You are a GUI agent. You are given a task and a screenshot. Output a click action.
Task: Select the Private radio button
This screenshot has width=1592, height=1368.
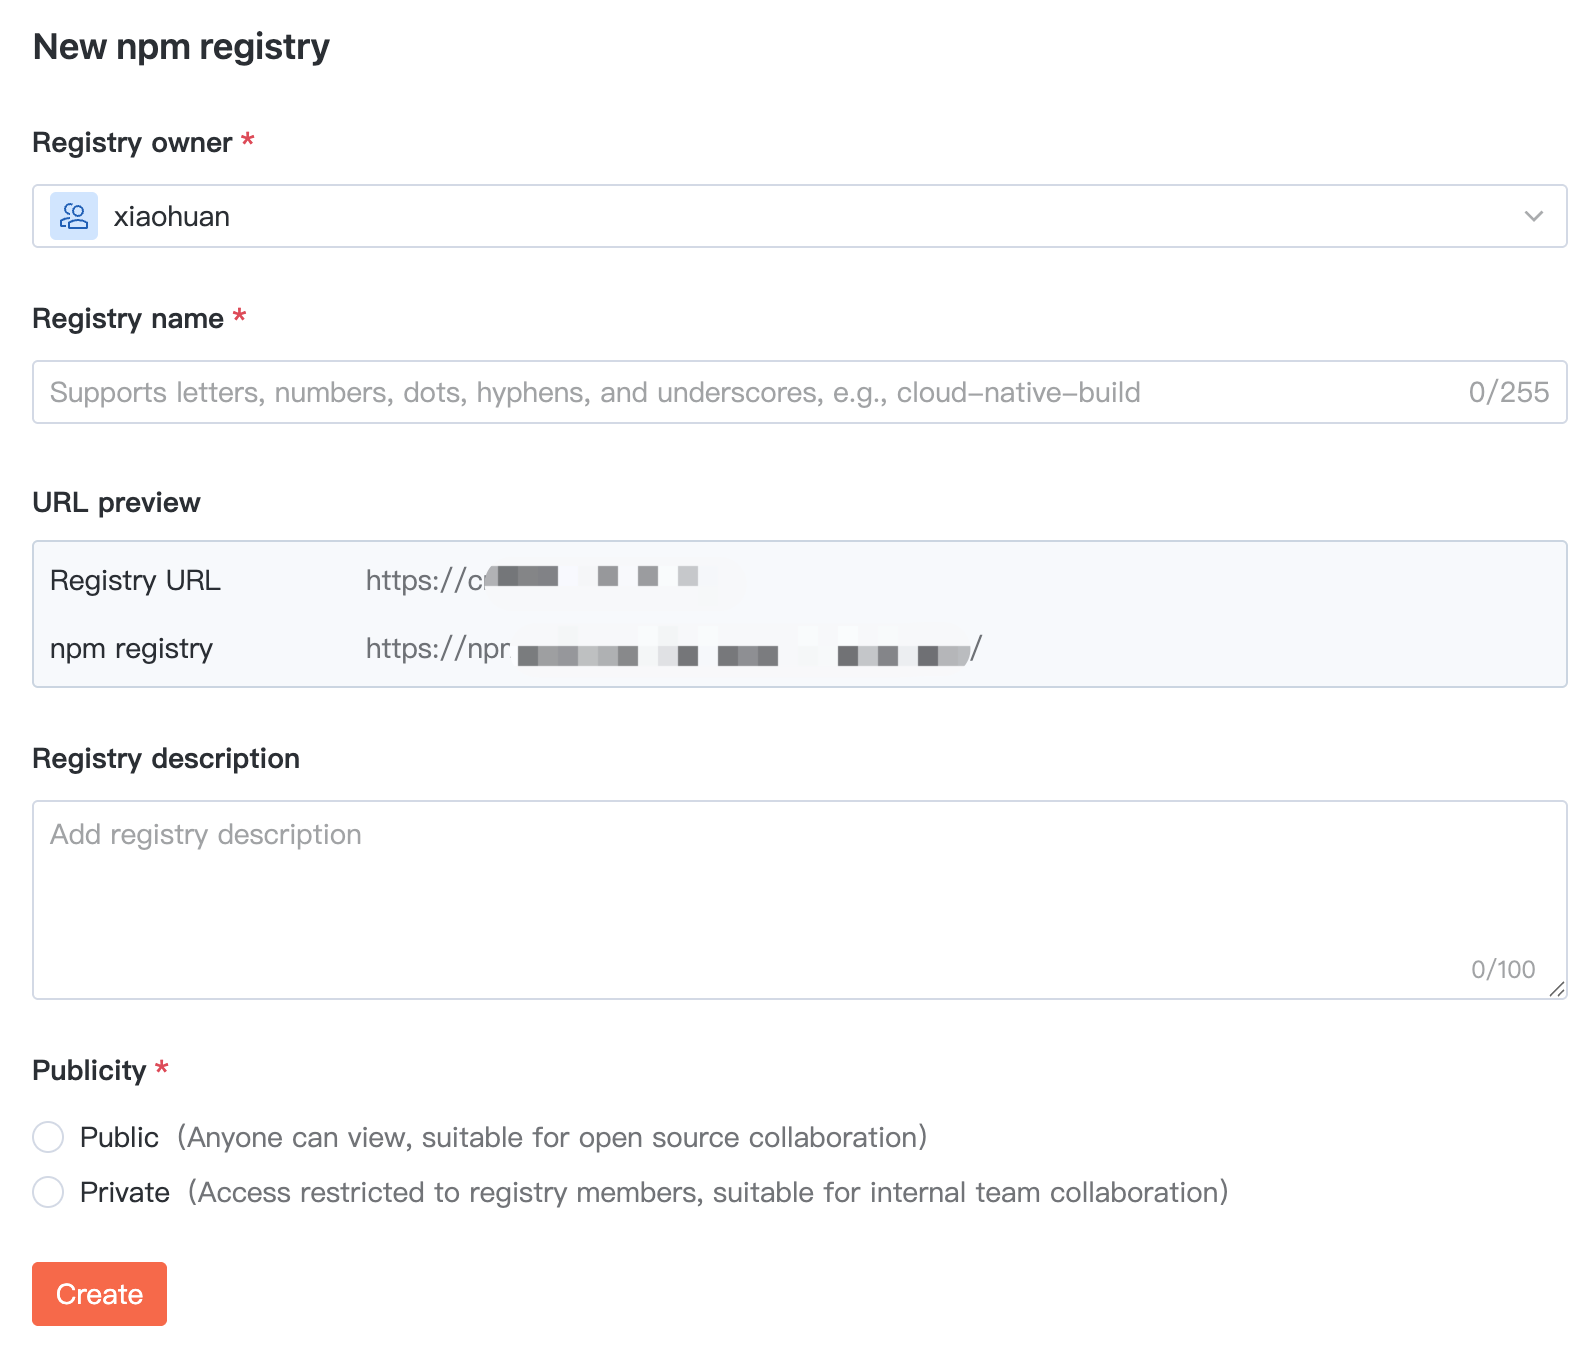[x=48, y=1192]
